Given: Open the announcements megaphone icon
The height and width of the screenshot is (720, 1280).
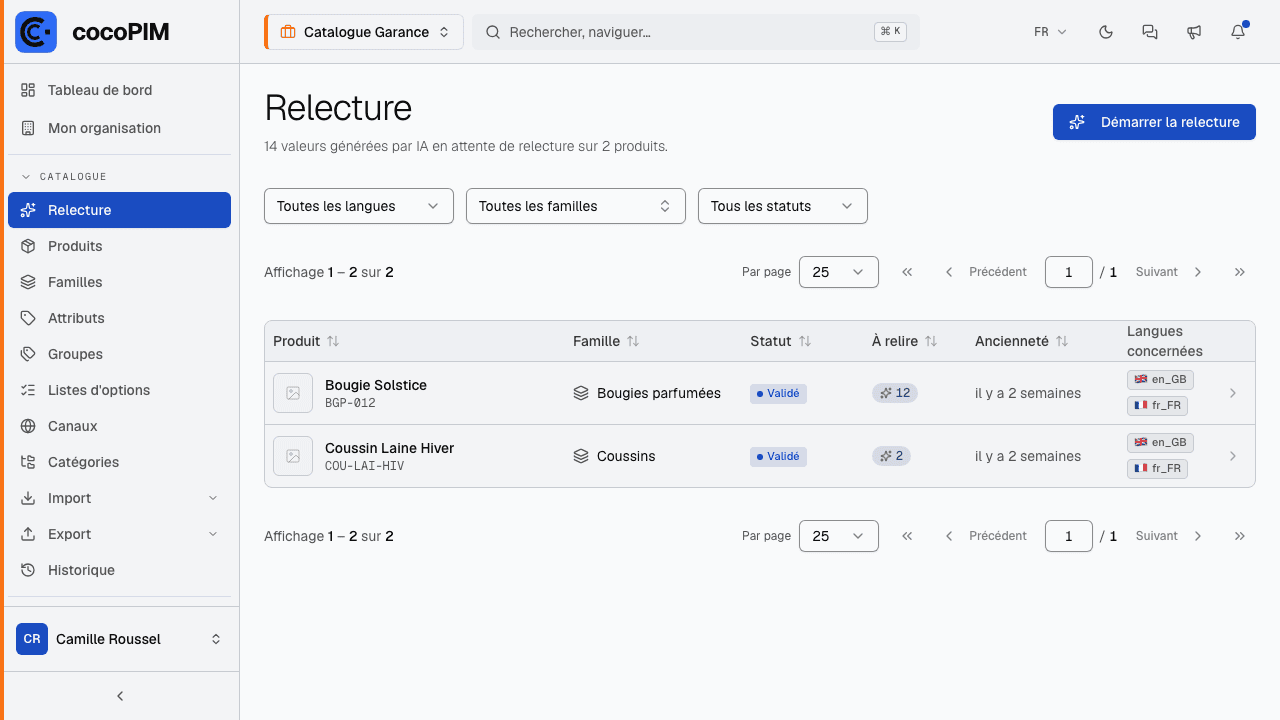Looking at the screenshot, I should click(1194, 32).
